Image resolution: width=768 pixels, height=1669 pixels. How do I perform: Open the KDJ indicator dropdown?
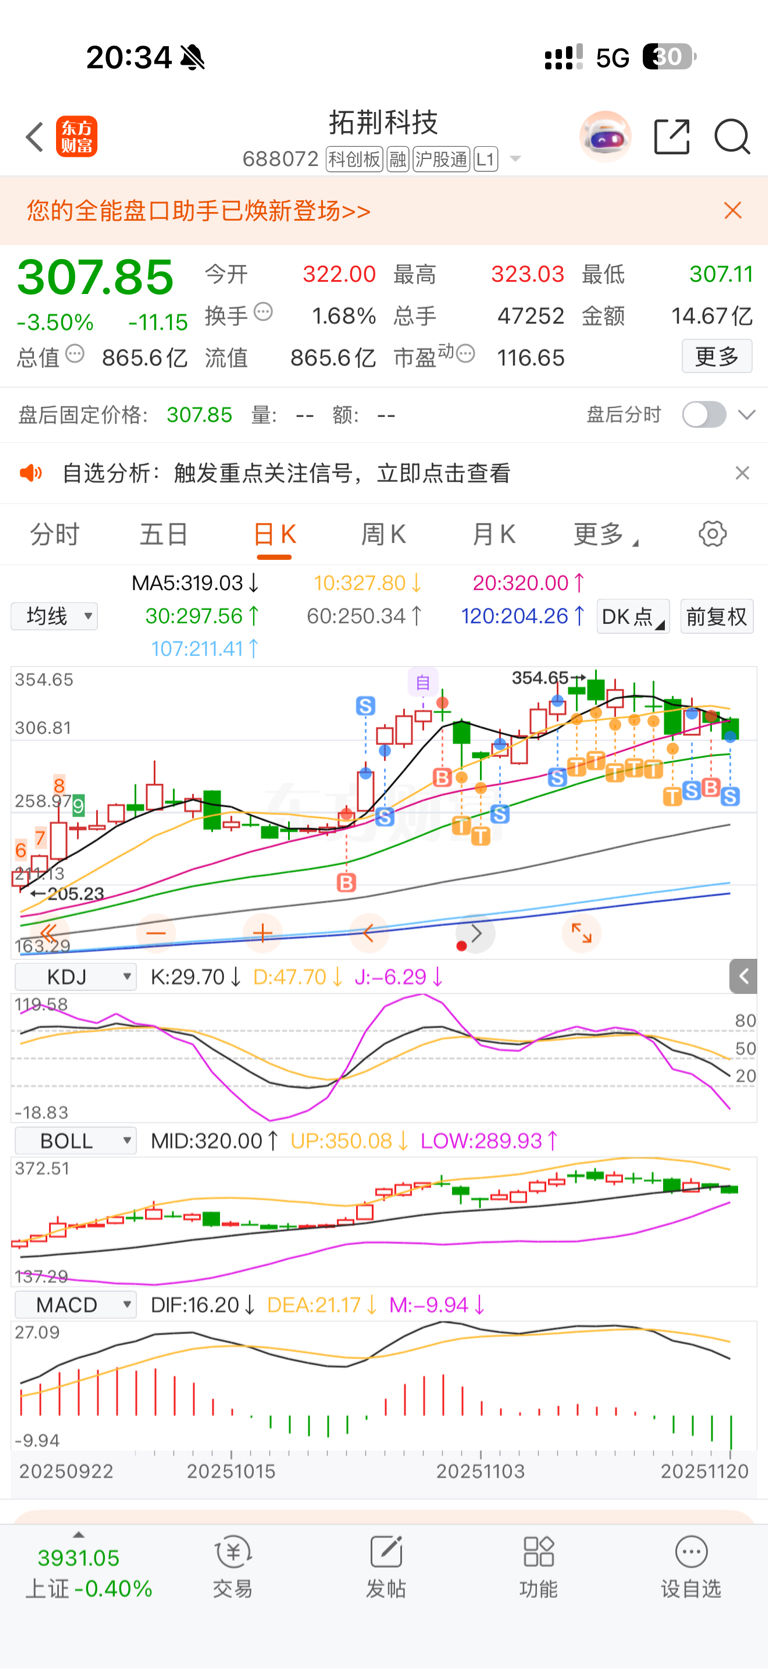click(76, 977)
